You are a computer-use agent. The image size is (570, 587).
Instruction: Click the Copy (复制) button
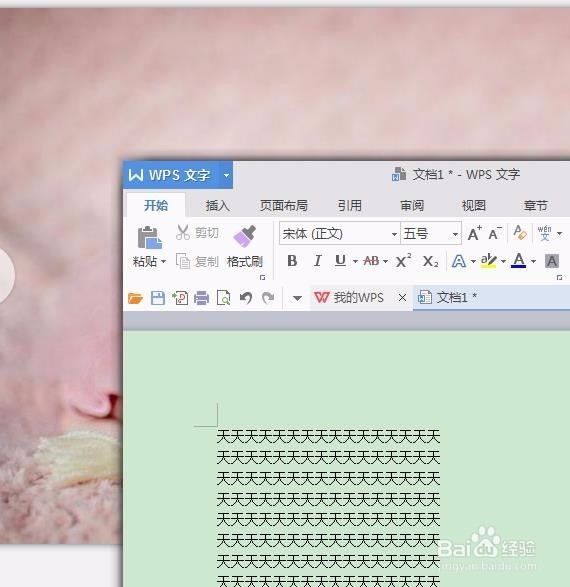pyautogui.click(x=197, y=261)
